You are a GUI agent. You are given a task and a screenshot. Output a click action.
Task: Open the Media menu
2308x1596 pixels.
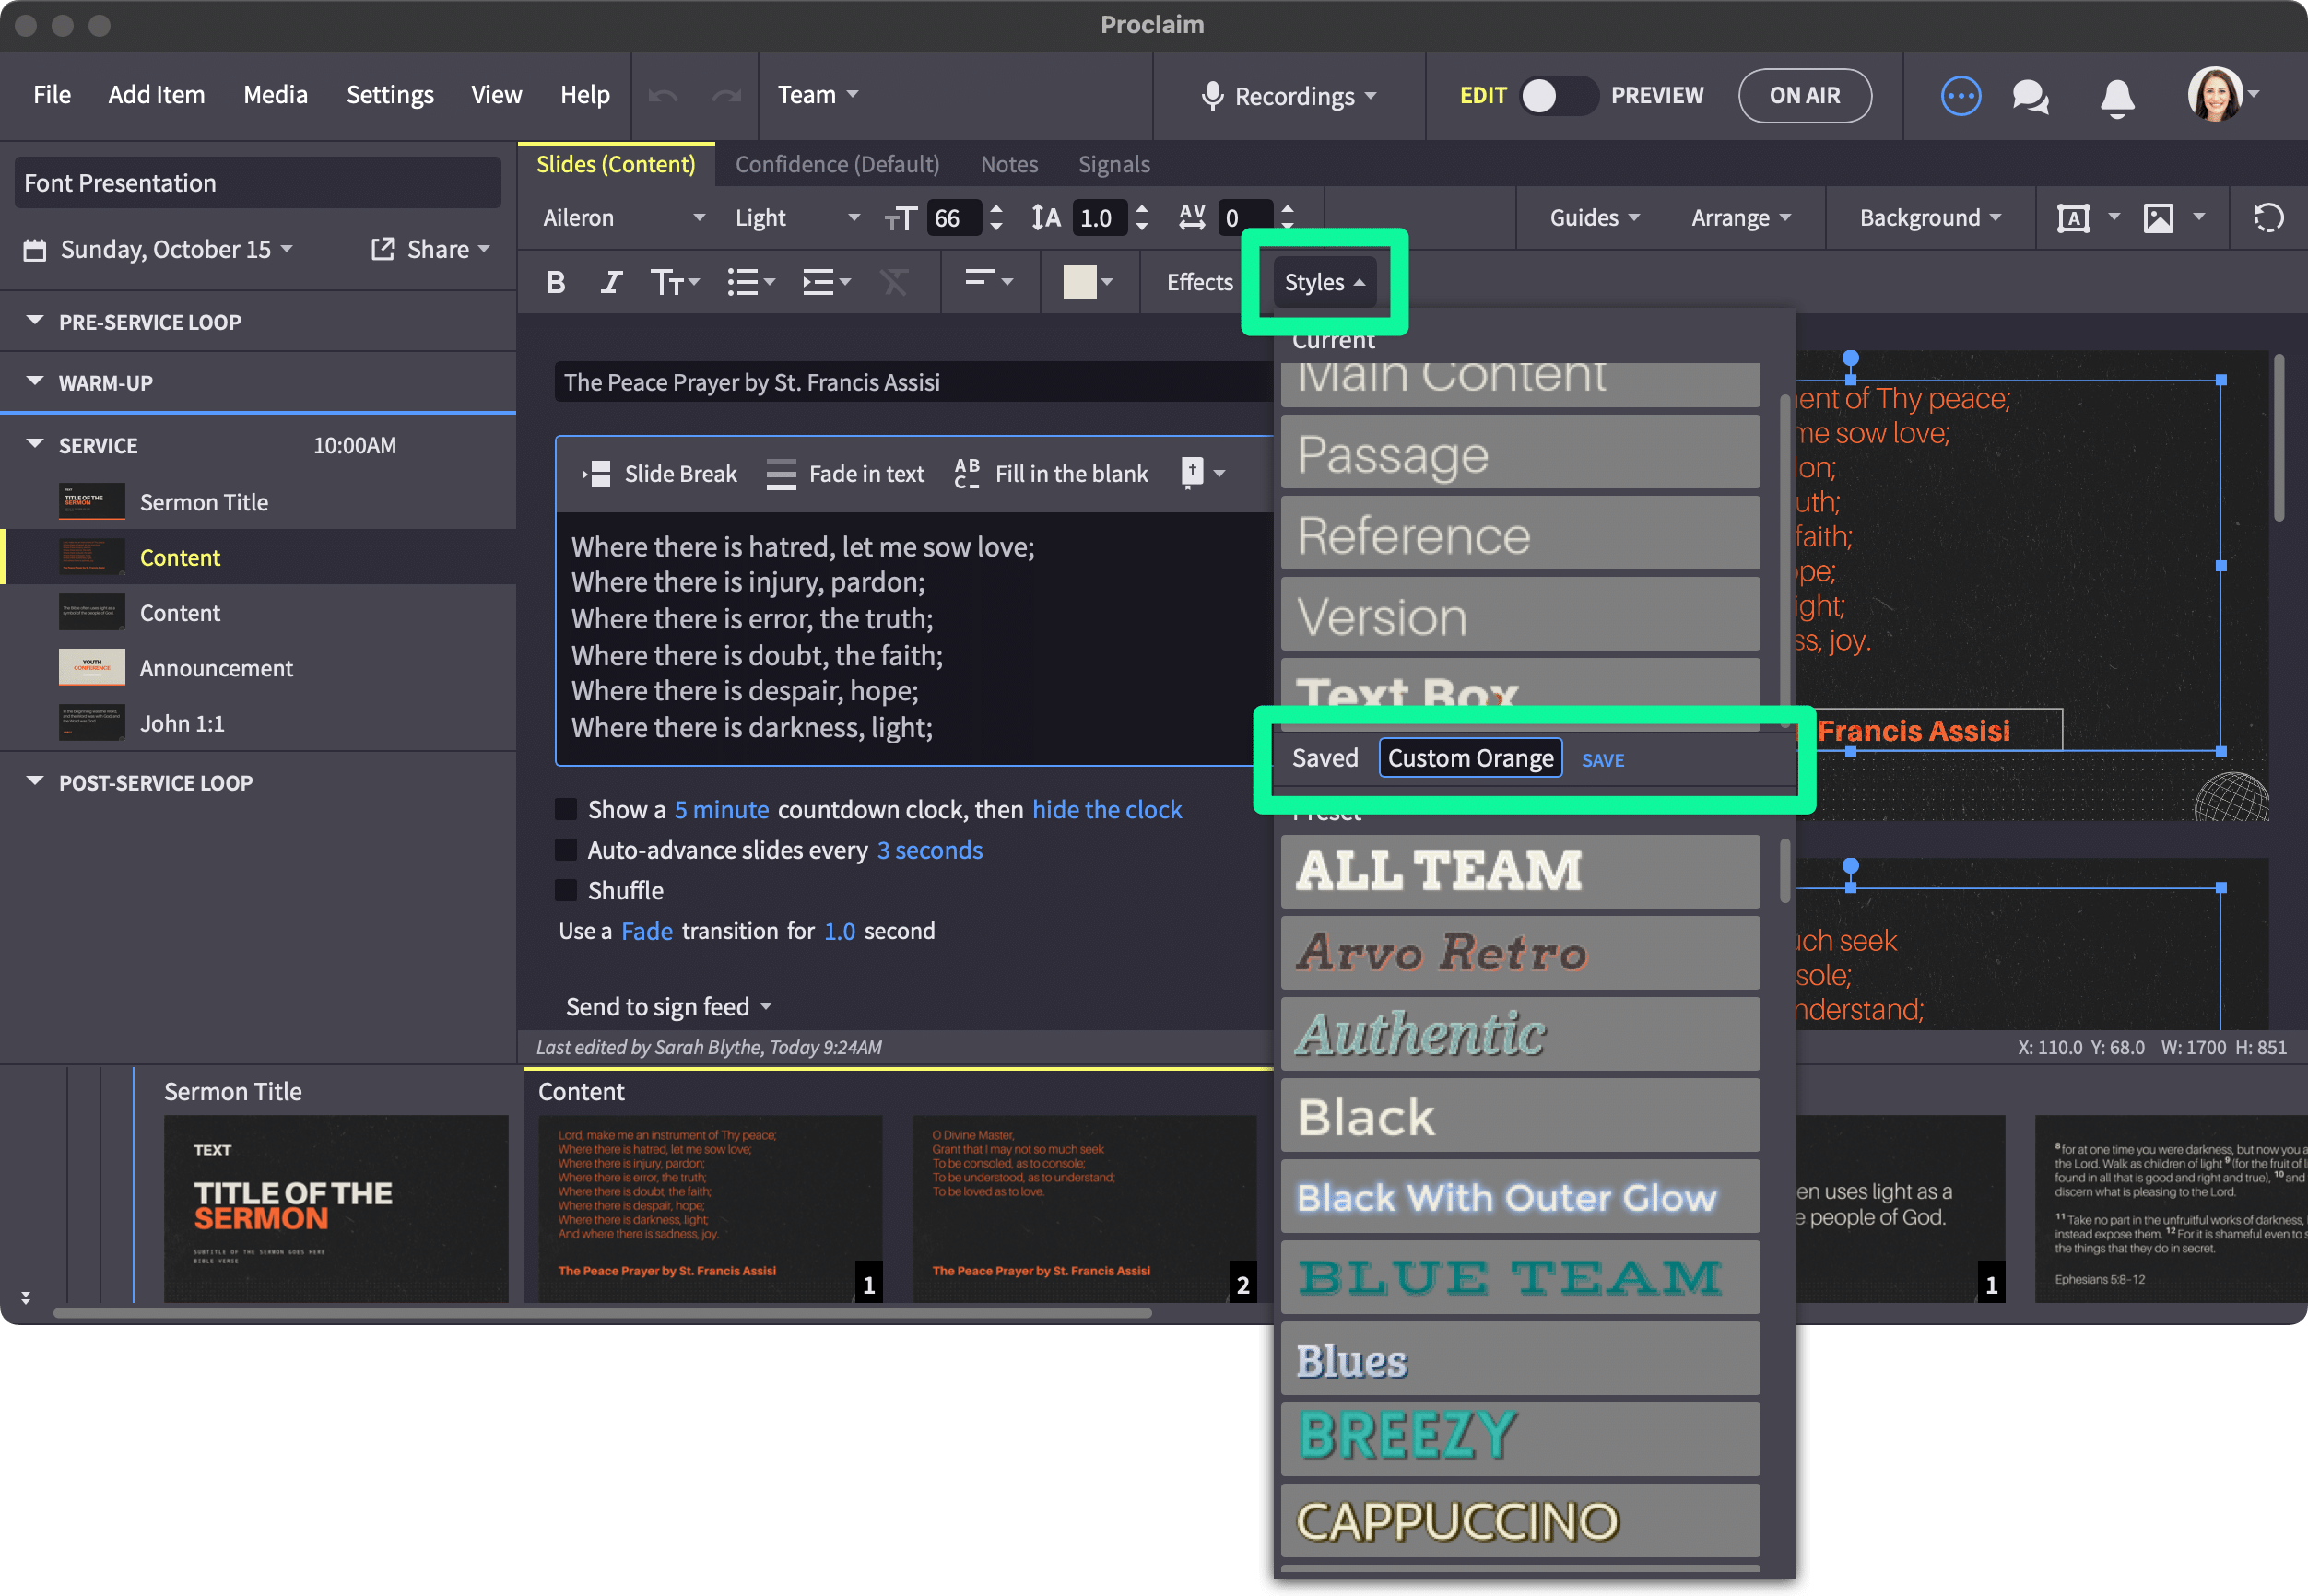click(x=275, y=95)
